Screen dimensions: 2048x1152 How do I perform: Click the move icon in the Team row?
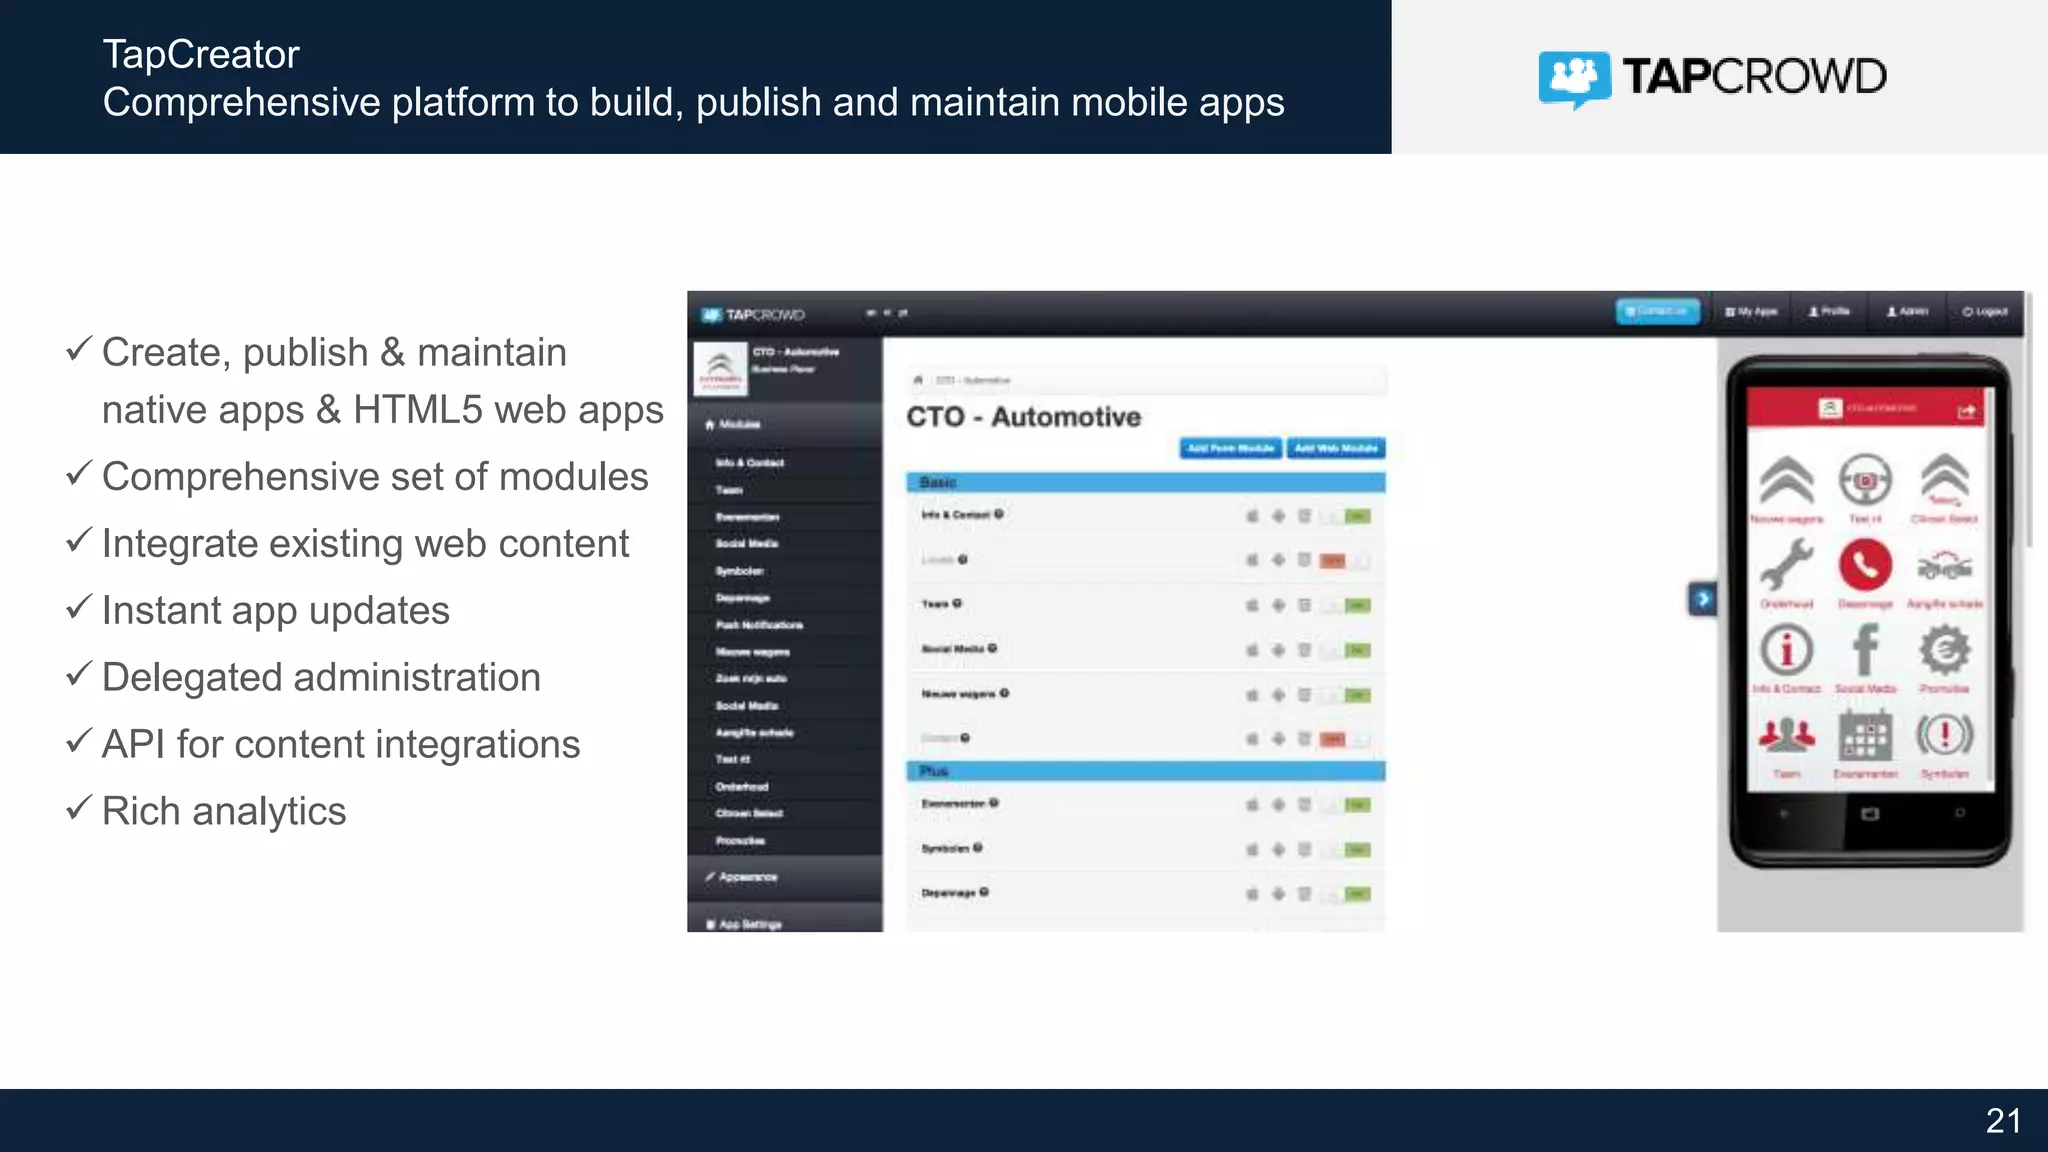(x=1278, y=605)
